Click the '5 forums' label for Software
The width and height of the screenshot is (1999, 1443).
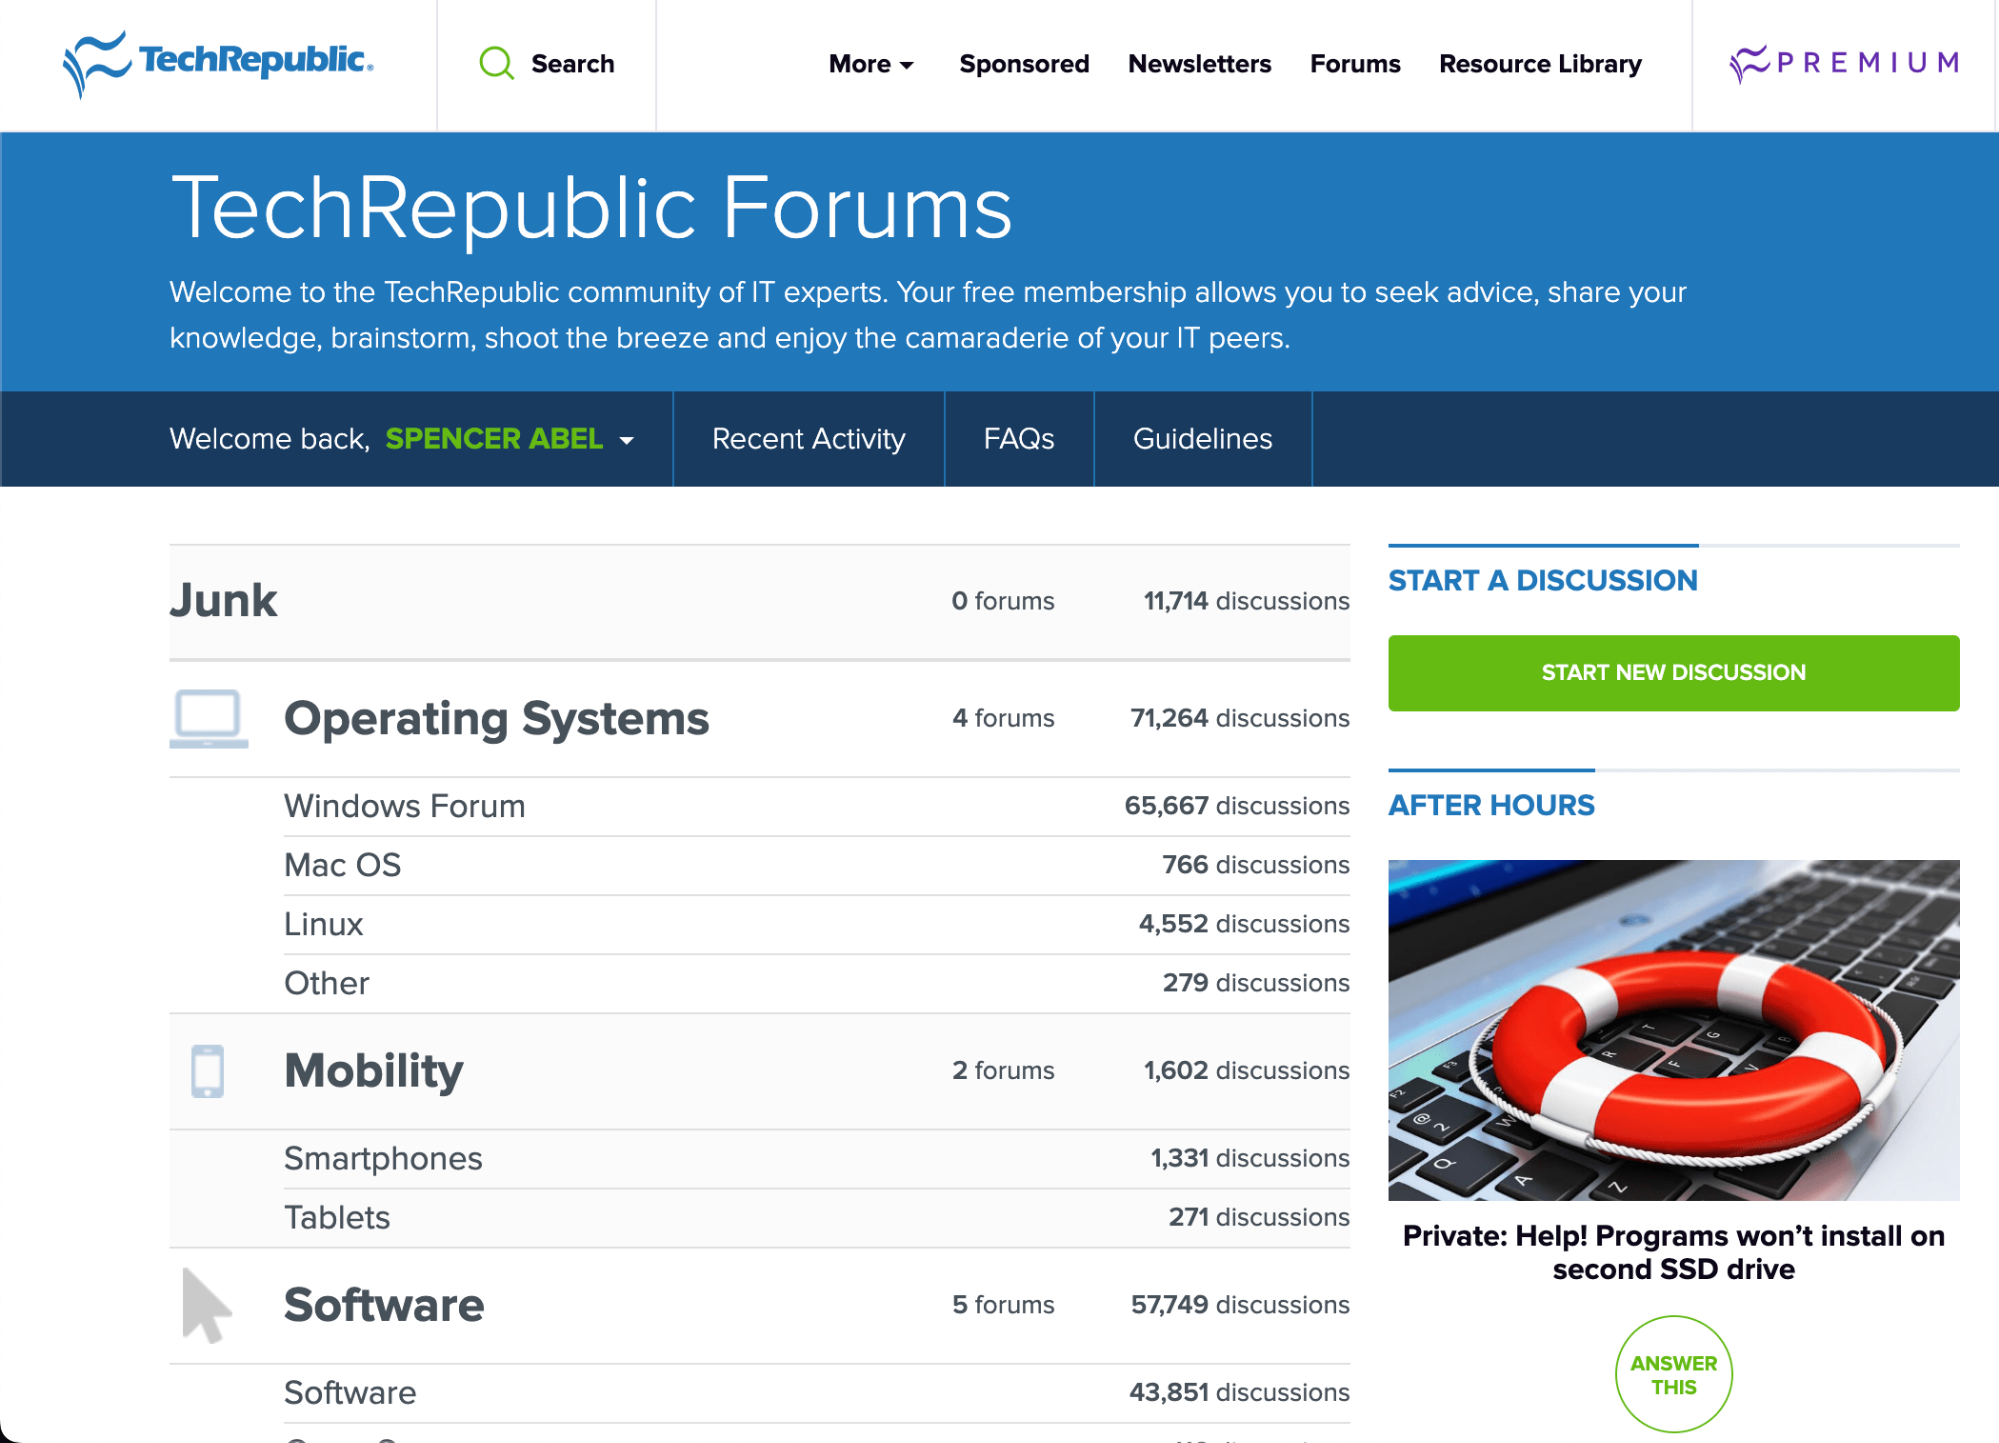tap(1003, 1305)
